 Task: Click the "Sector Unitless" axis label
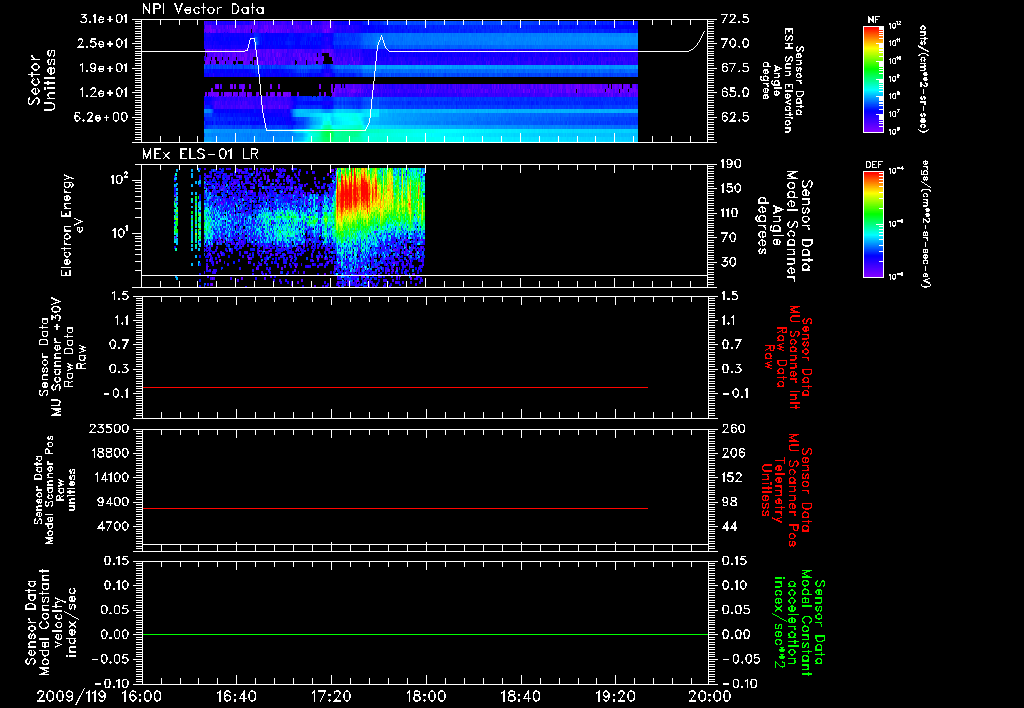42,80
